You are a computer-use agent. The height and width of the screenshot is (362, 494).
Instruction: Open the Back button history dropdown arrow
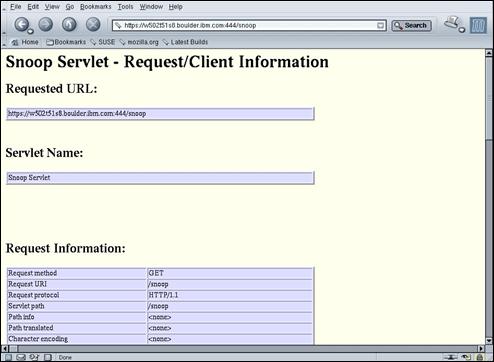[31, 31]
